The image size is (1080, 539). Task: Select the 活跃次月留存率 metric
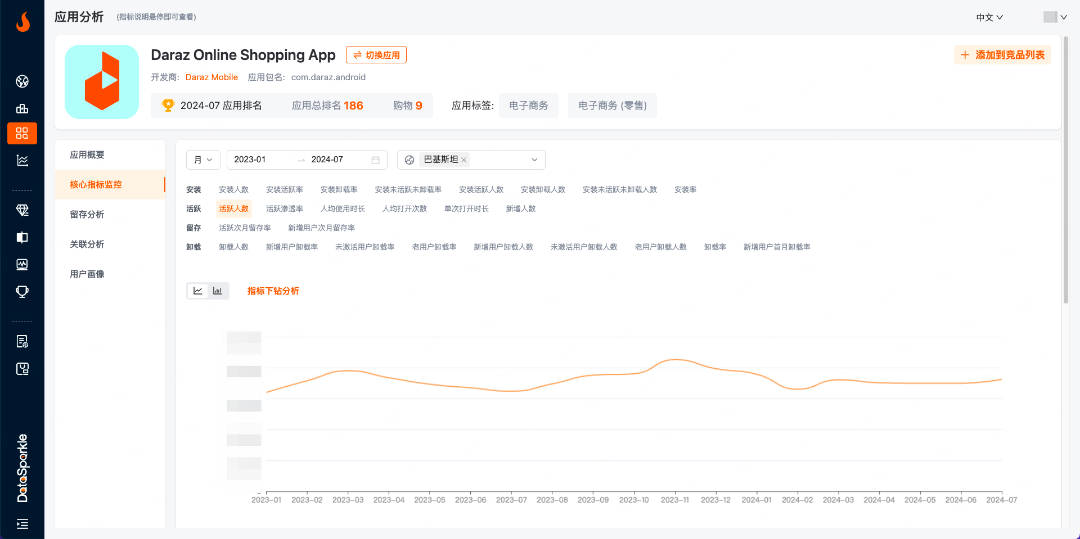[x=245, y=228]
